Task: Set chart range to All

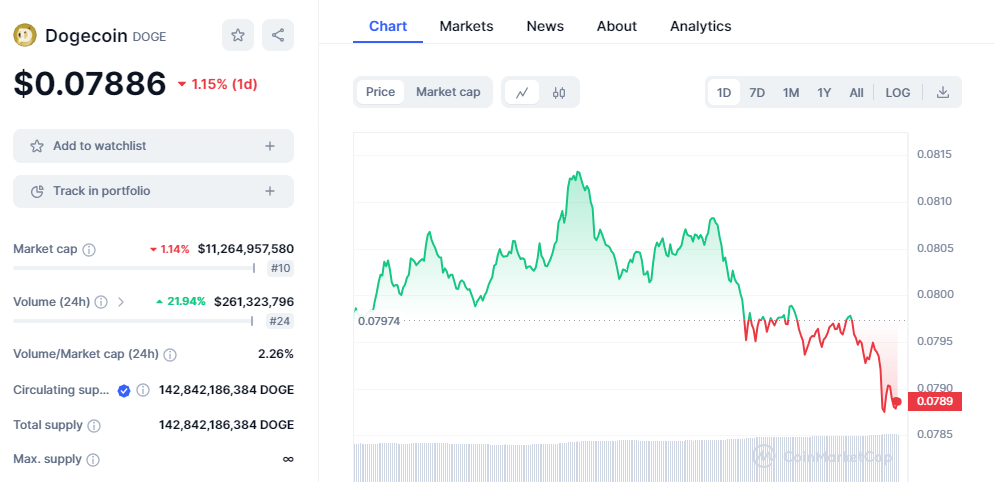Action: pos(857,93)
